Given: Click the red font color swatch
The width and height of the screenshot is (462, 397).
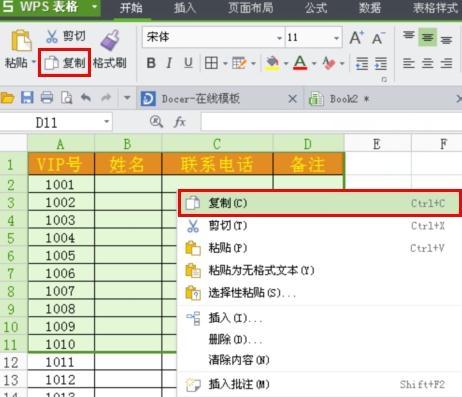Looking at the screenshot, I should (300, 63).
